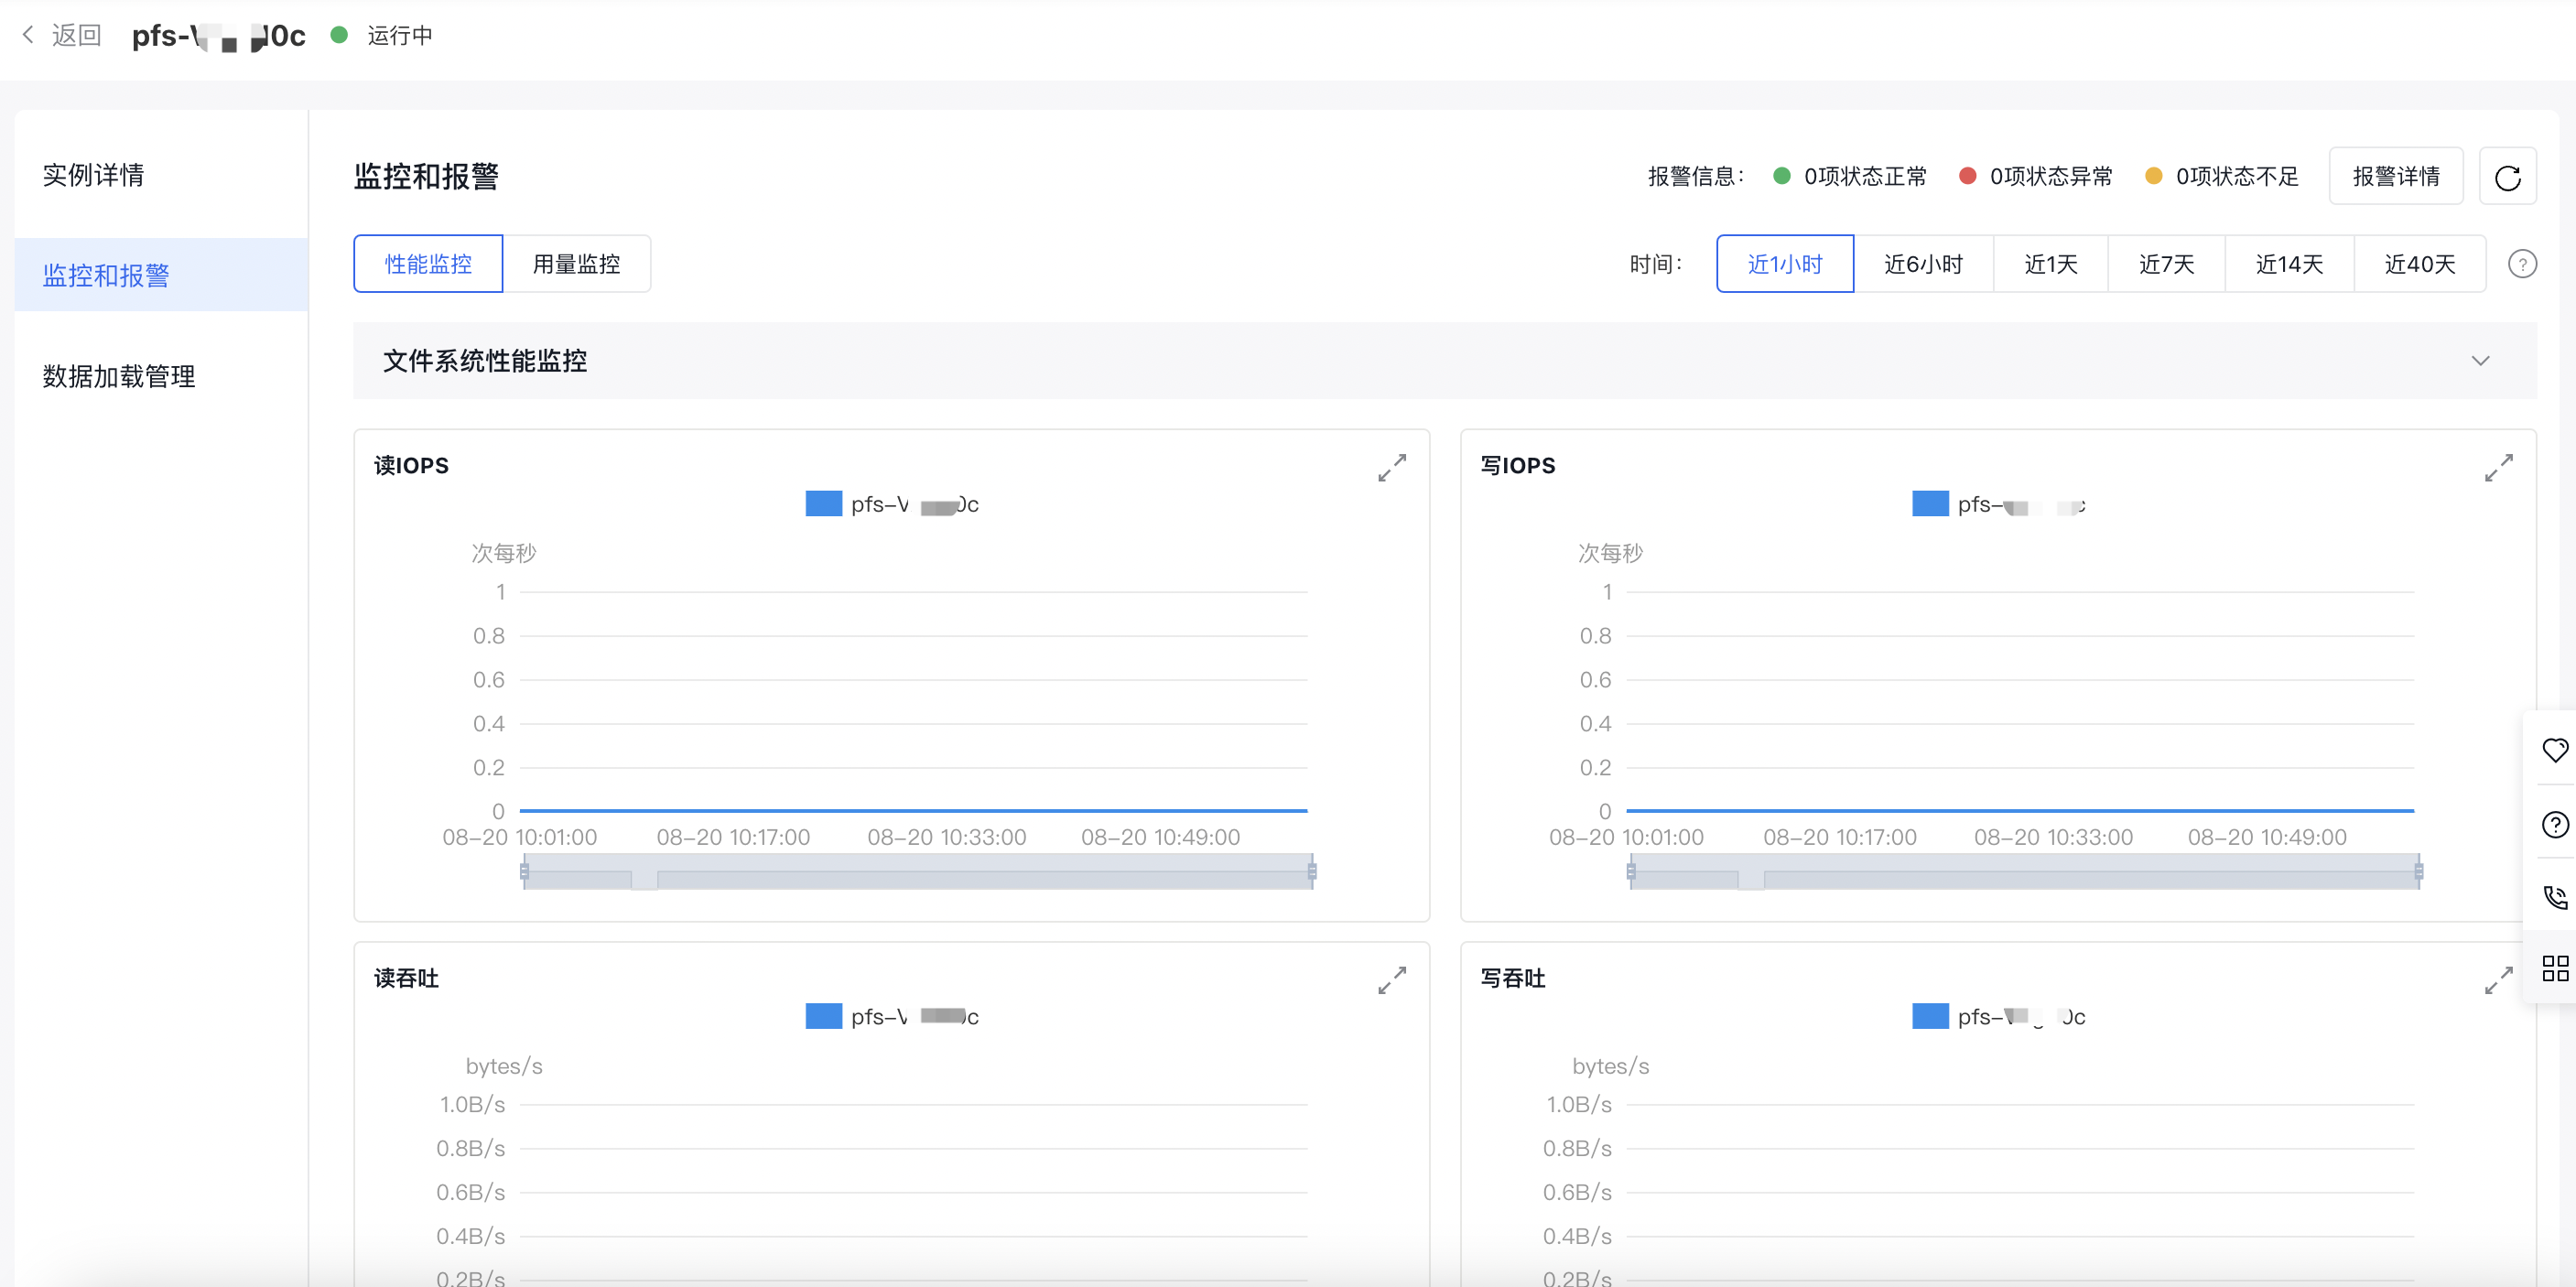2576x1287 pixels.
Task: Click the back arrow icon
Action: coord(28,35)
